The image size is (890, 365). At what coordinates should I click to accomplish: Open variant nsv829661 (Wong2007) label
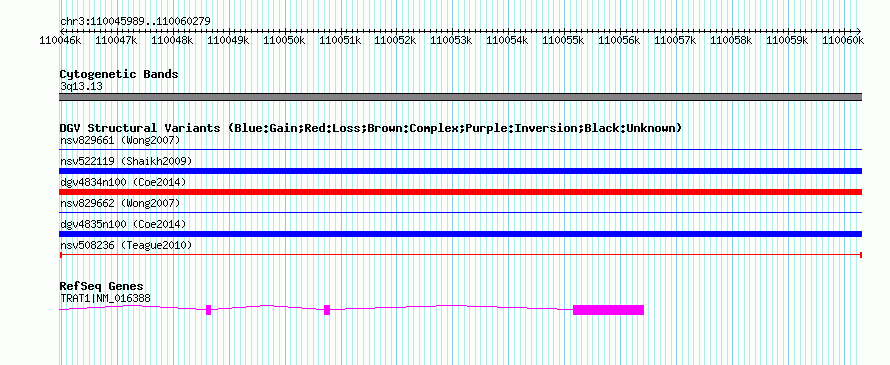point(120,140)
